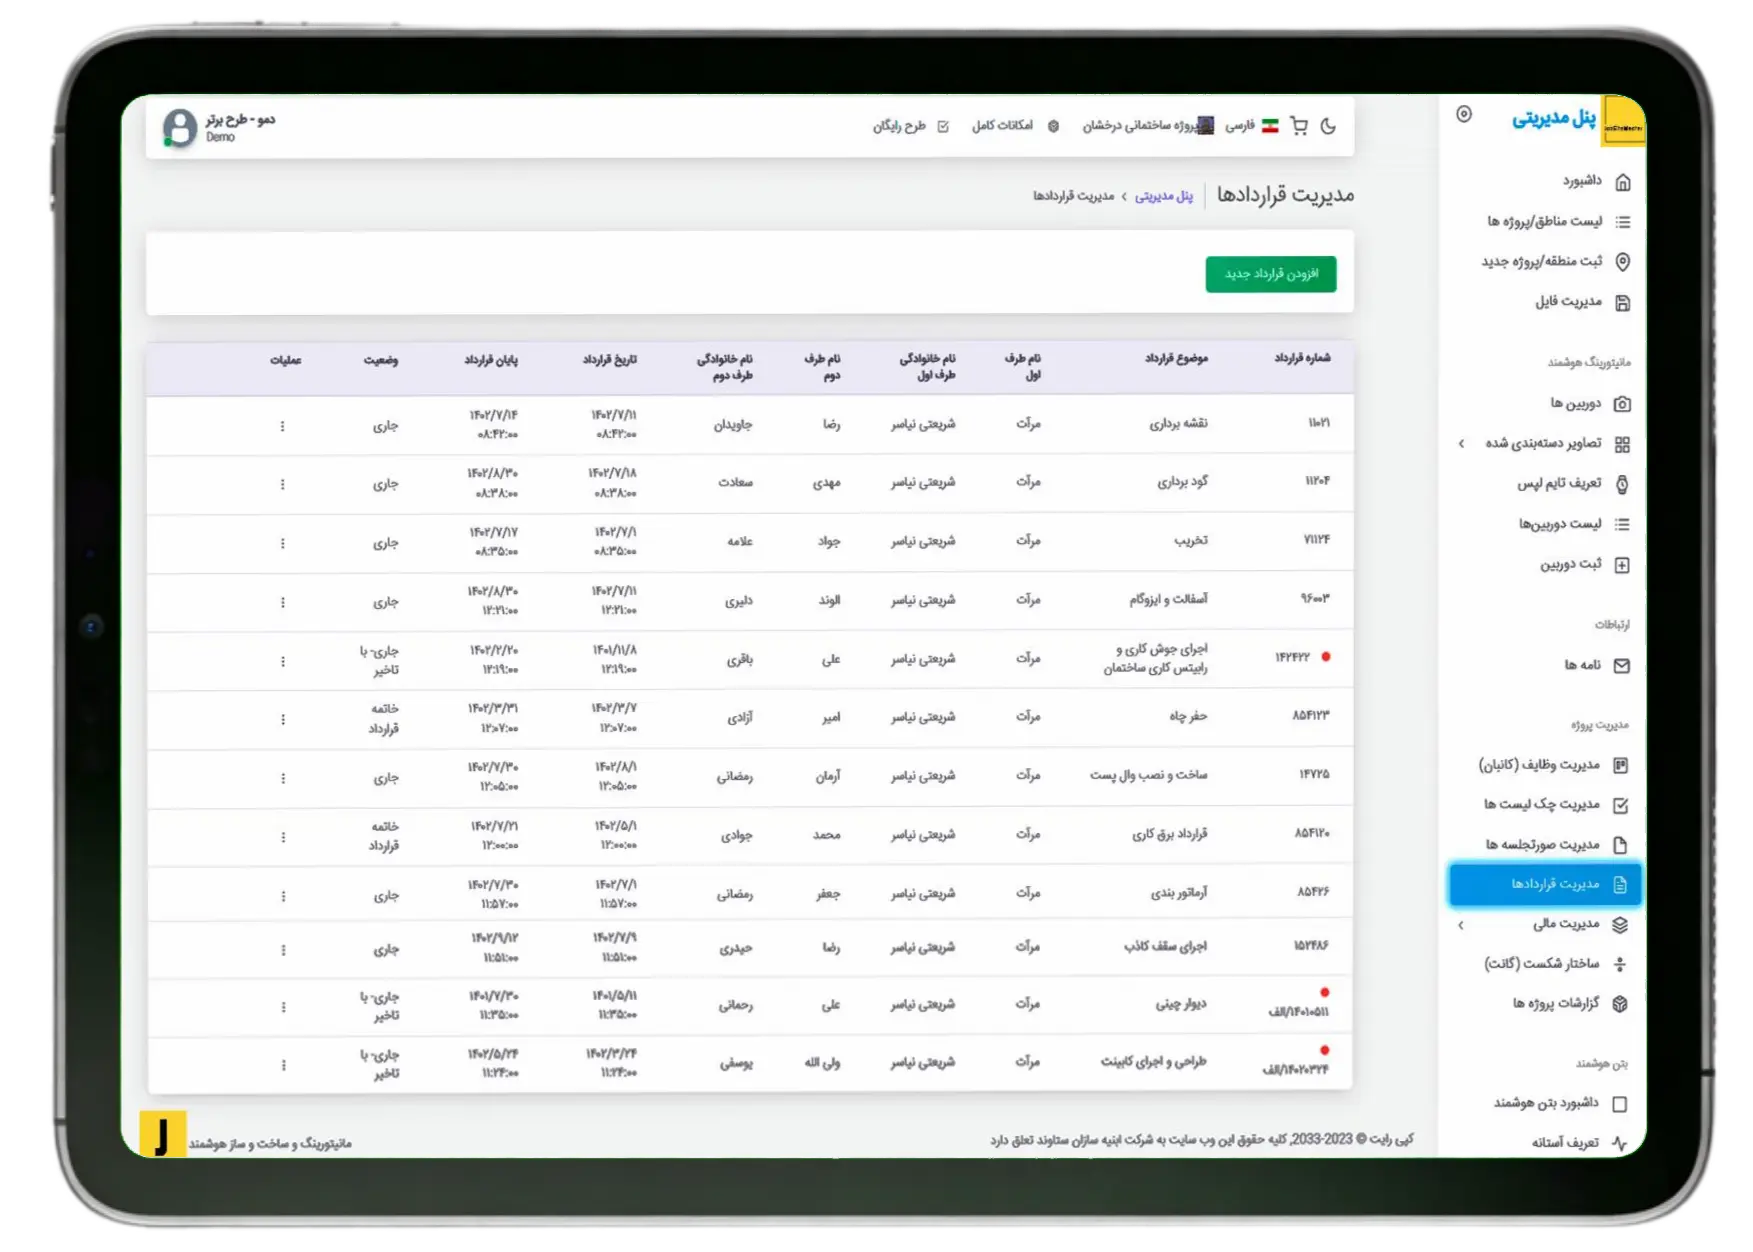Image resolution: width=1753 pixels, height=1252 pixels.
Task: Click the user avatar icon
Action: (180, 128)
